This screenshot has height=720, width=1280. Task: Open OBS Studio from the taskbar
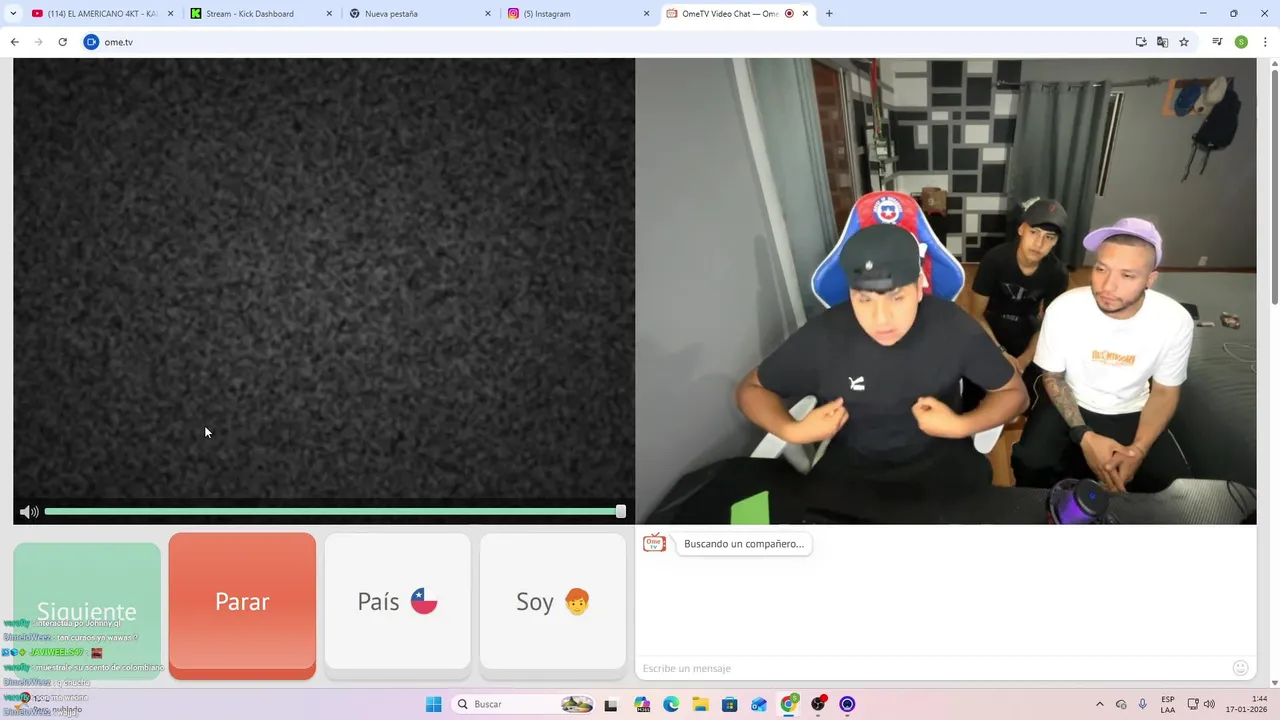point(819,704)
